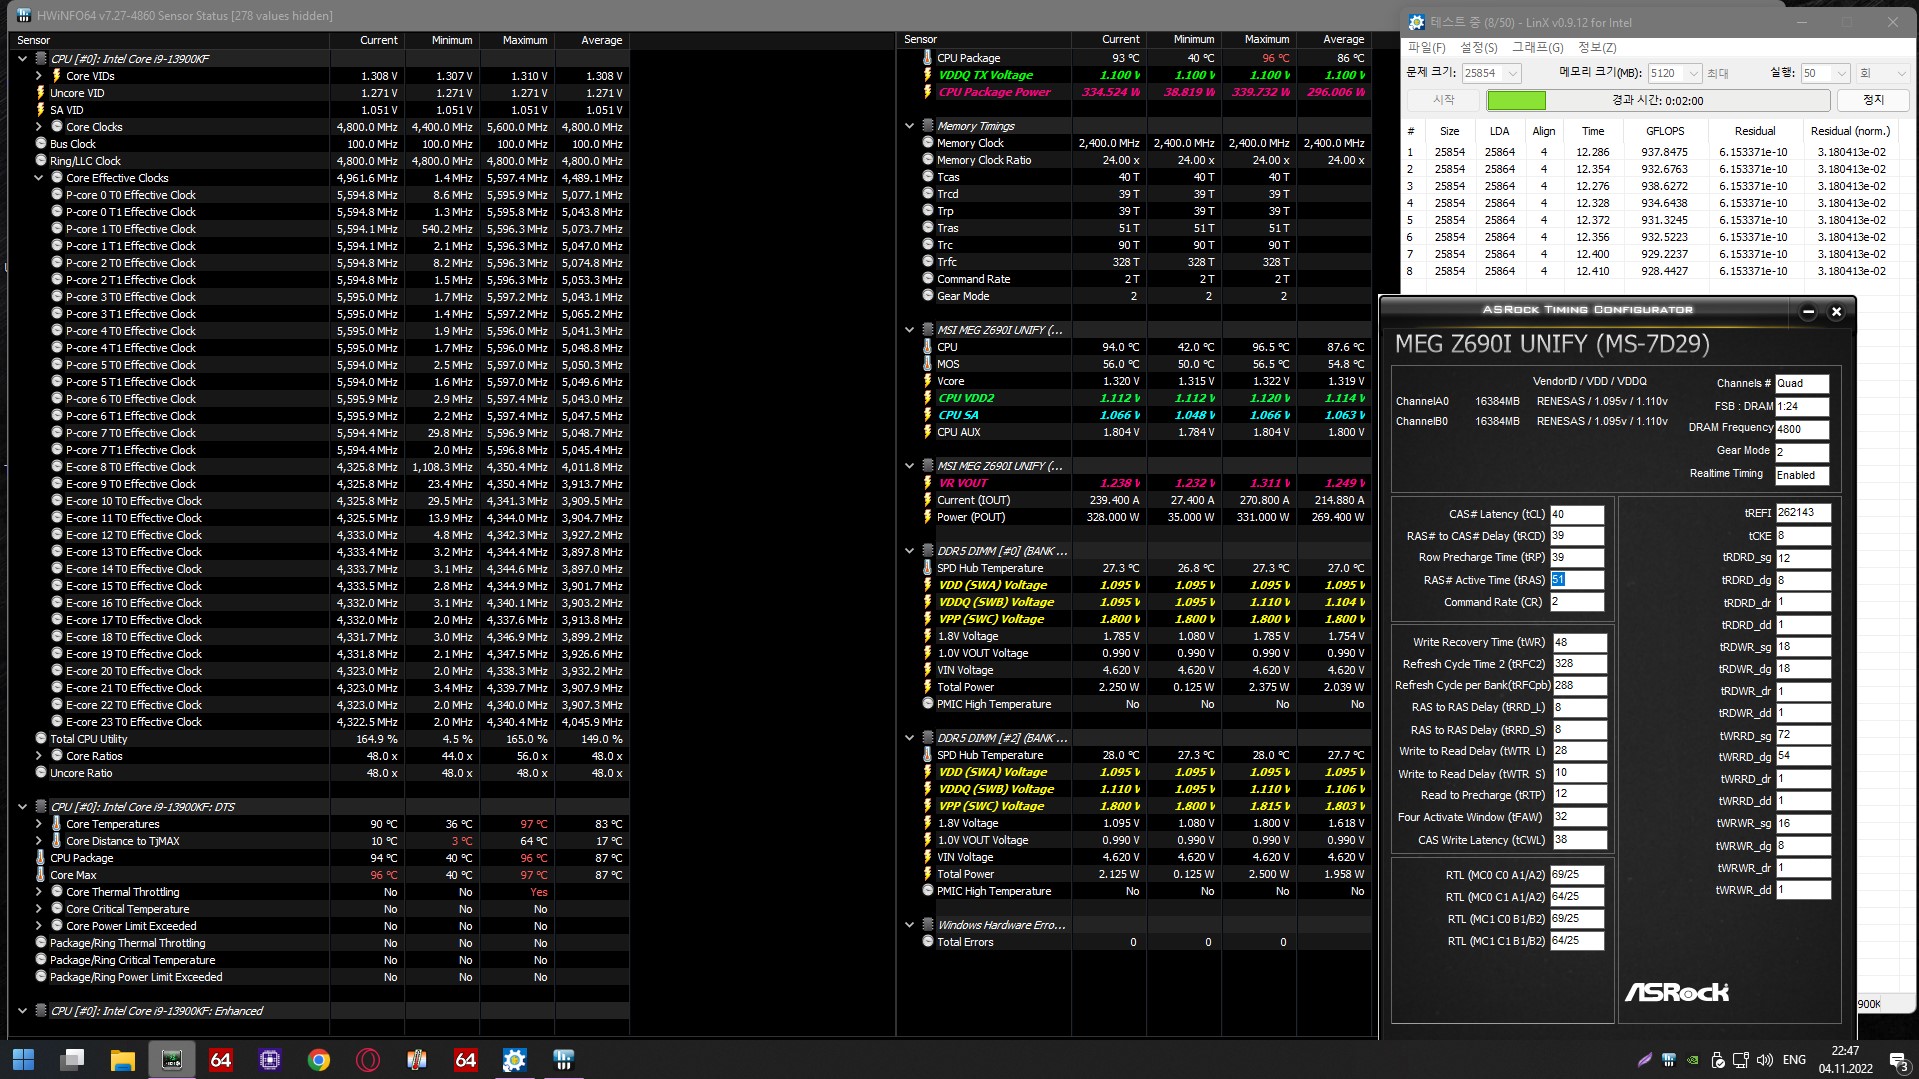Click the purple feather tray icon

click(1645, 1060)
